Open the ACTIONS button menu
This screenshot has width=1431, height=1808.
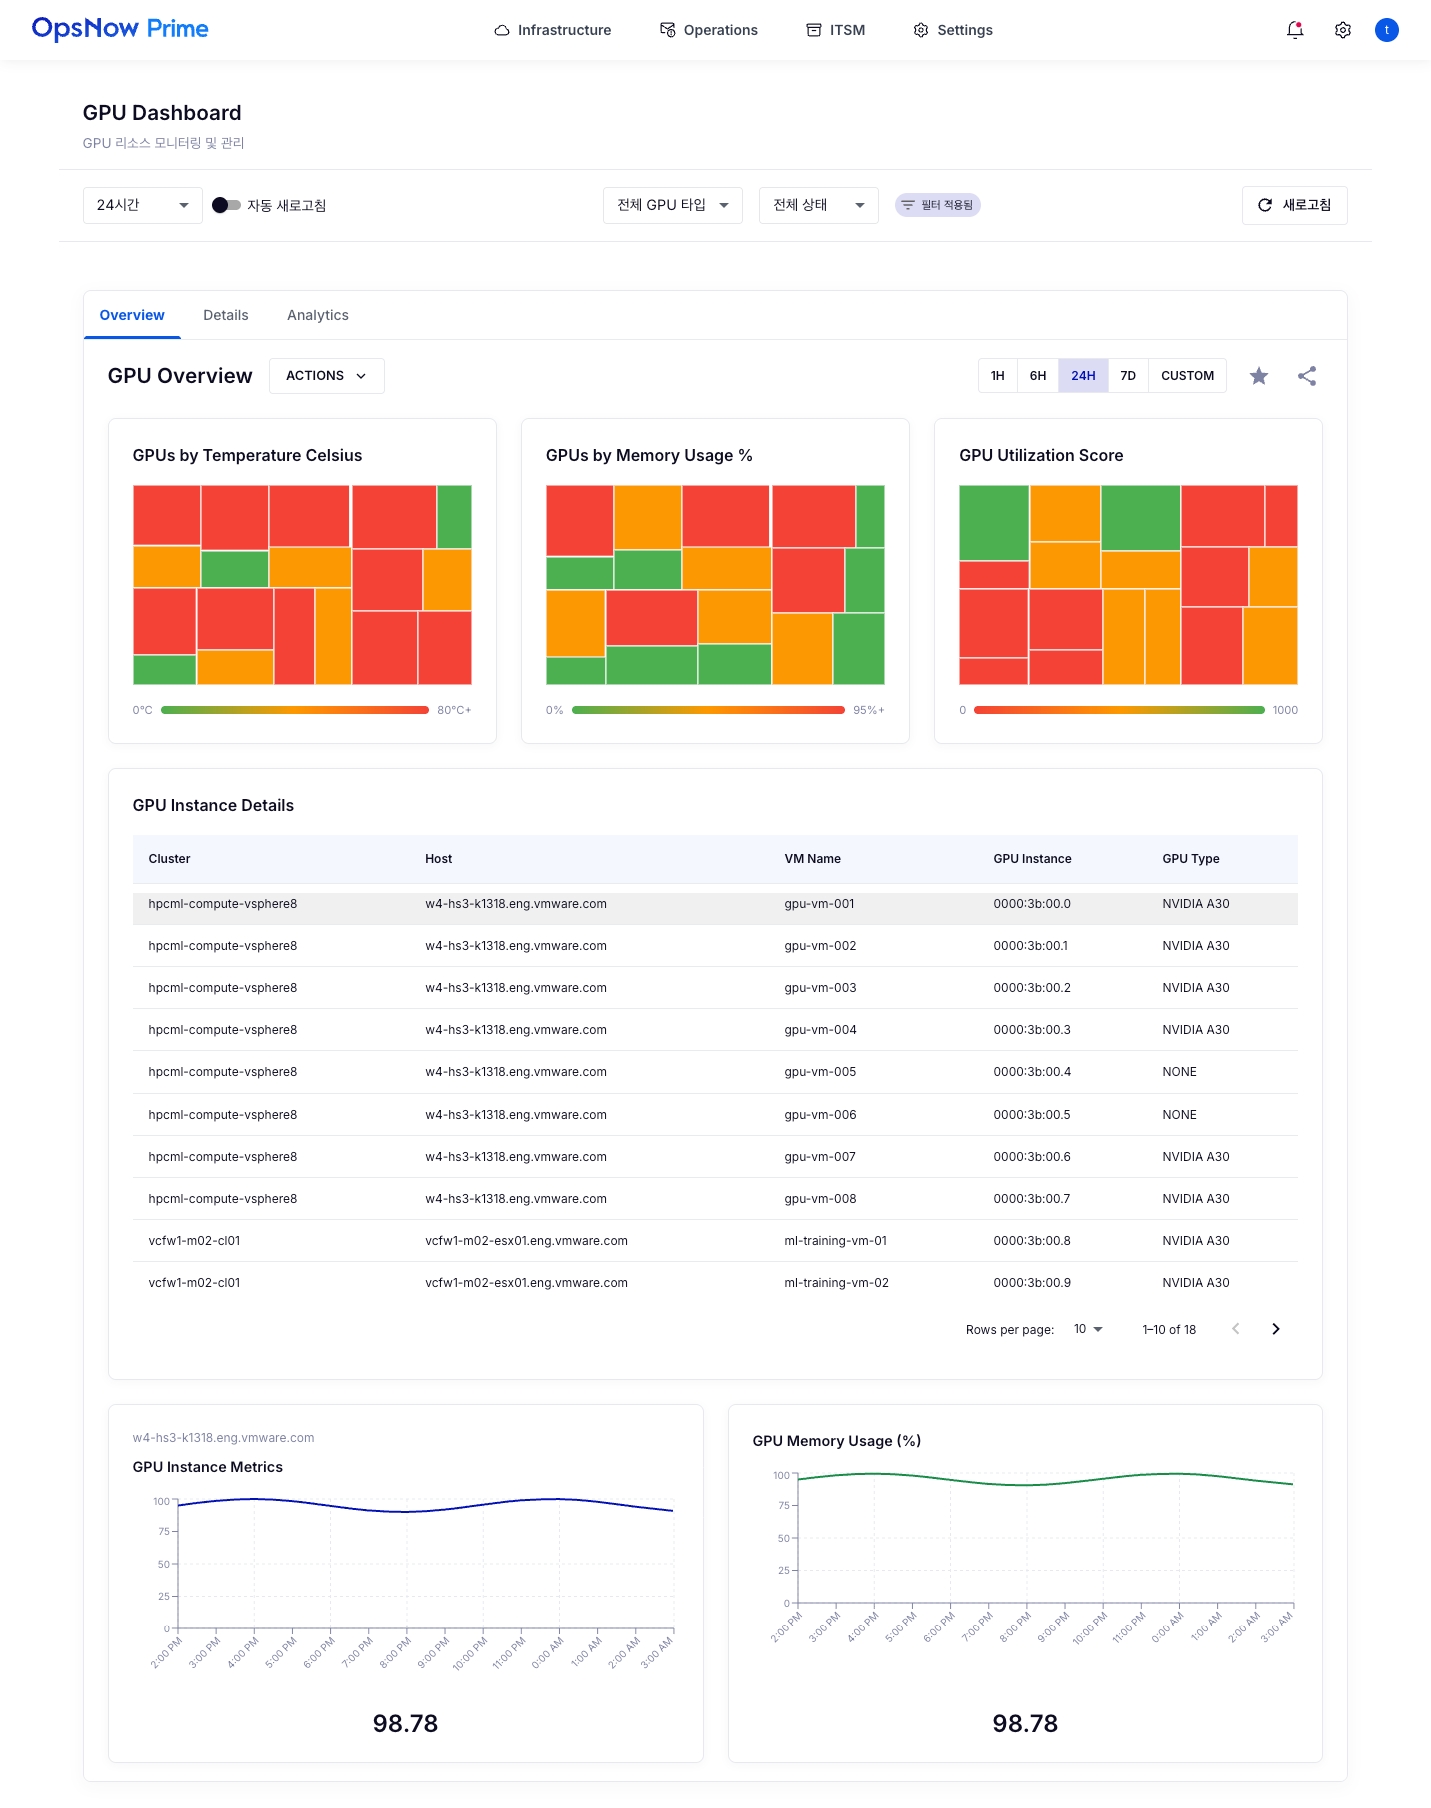(x=326, y=376)
